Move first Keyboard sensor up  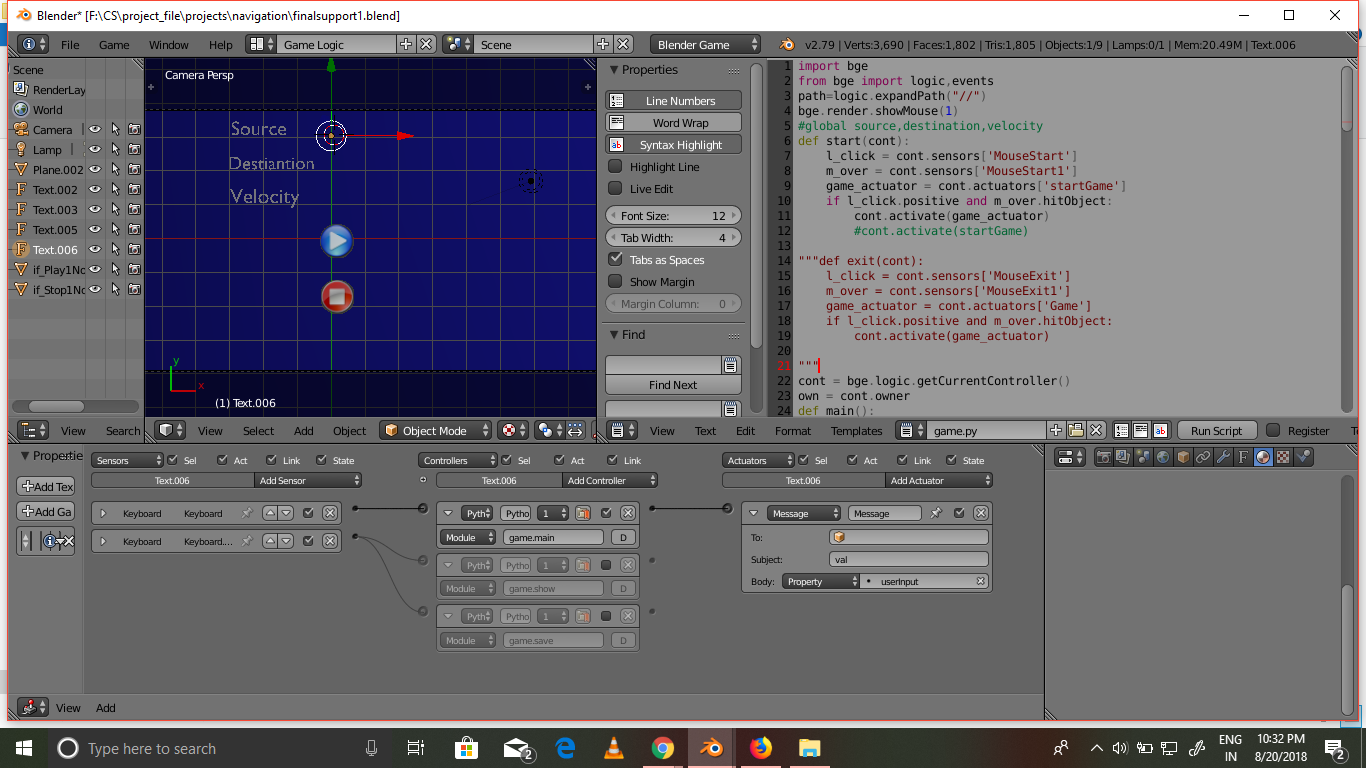[270, 513]
